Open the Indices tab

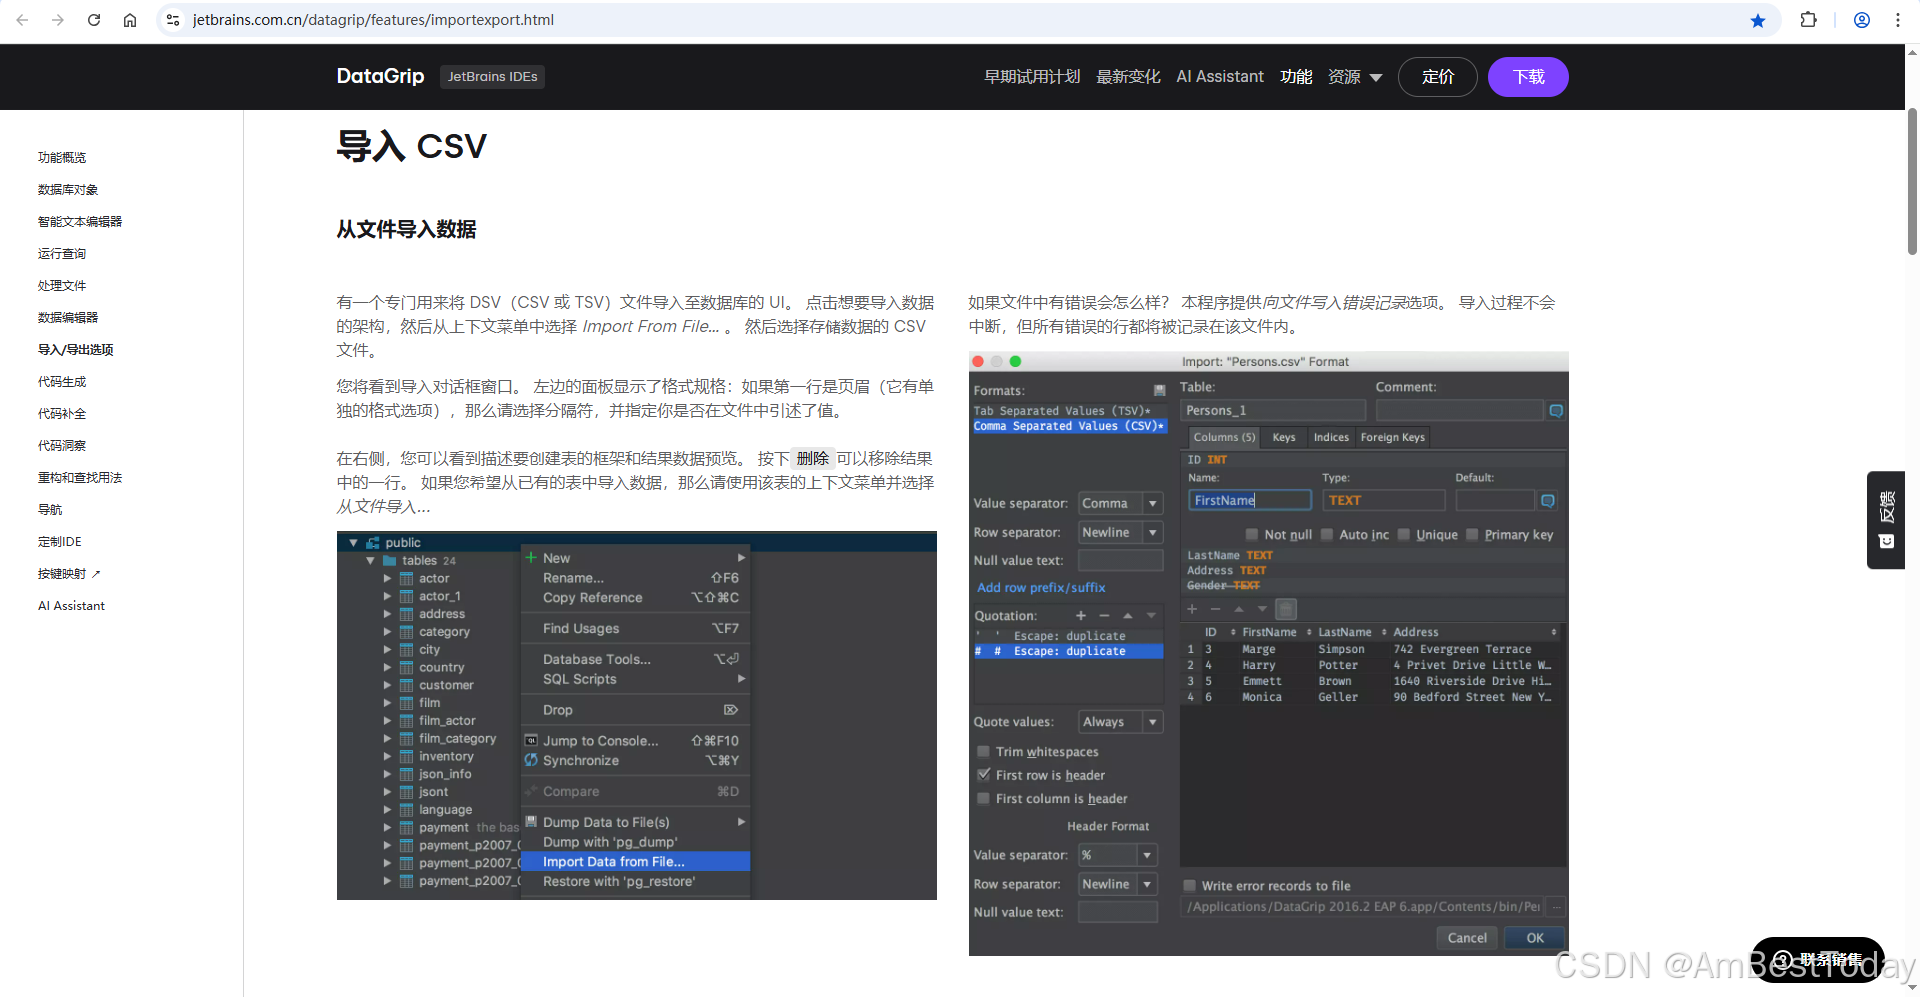tap(1331, 438)
